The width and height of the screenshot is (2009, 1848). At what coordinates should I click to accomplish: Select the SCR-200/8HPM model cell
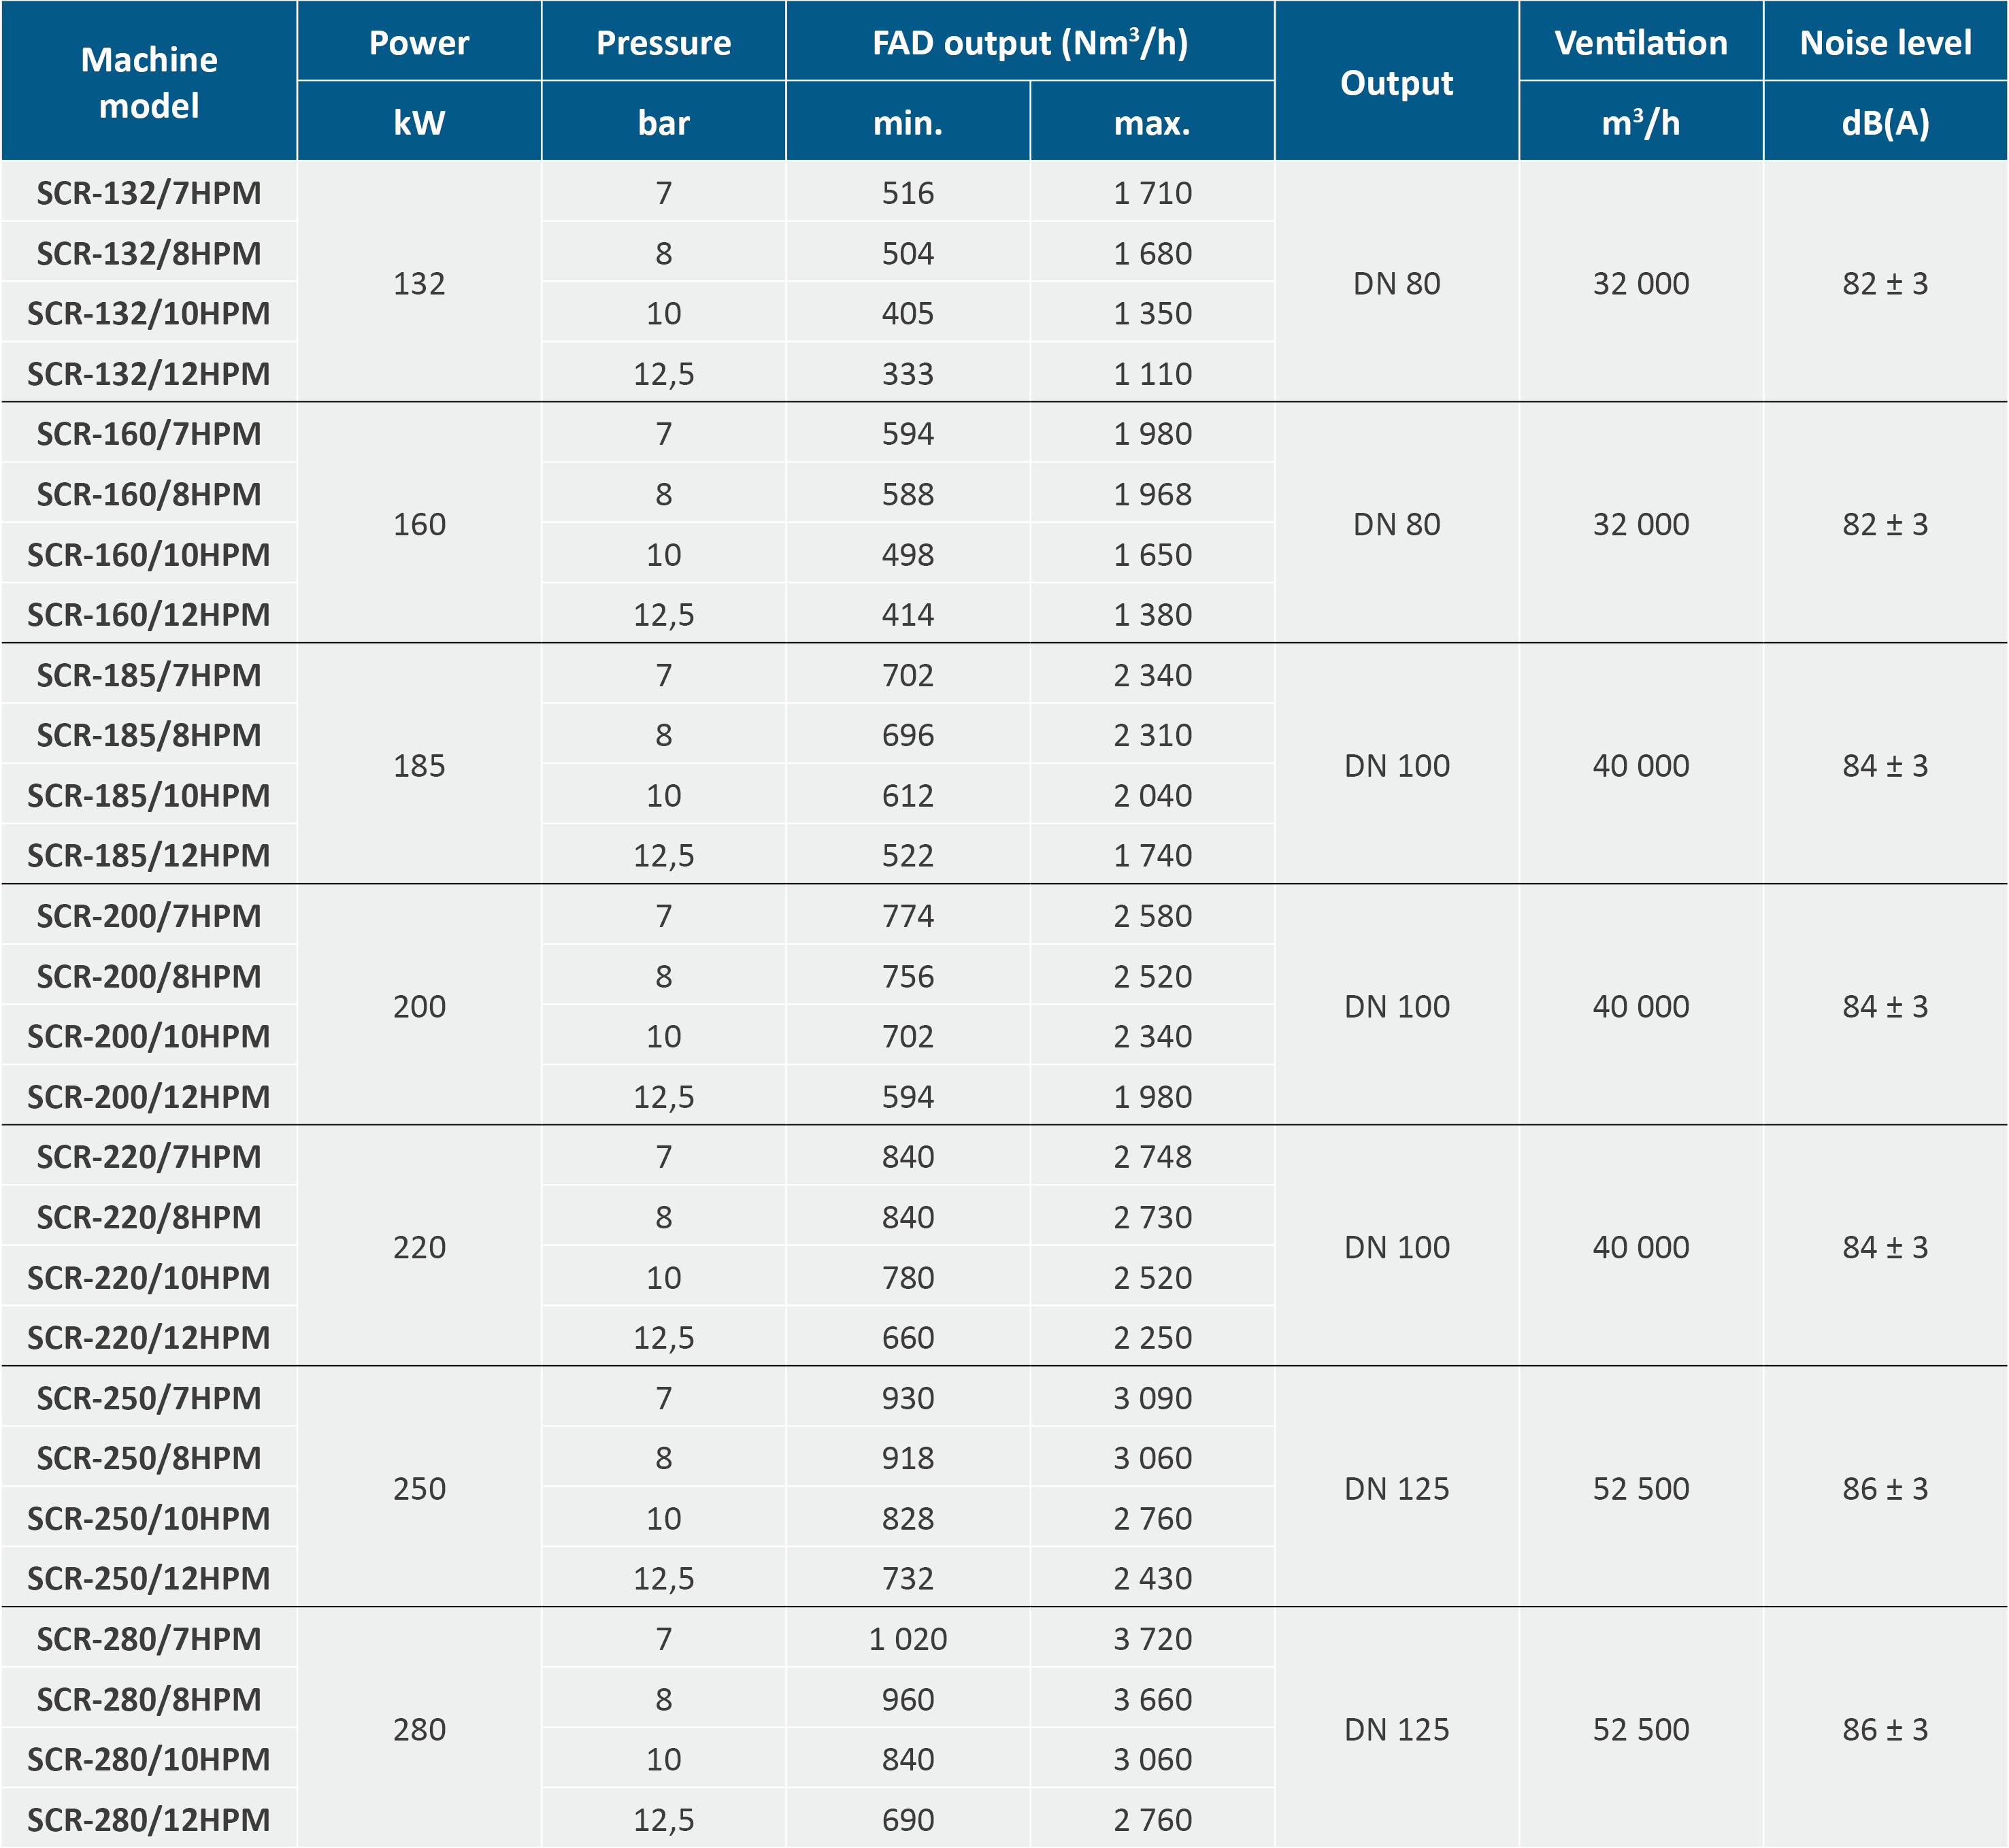pyautogui.click(x=149, y=976)
